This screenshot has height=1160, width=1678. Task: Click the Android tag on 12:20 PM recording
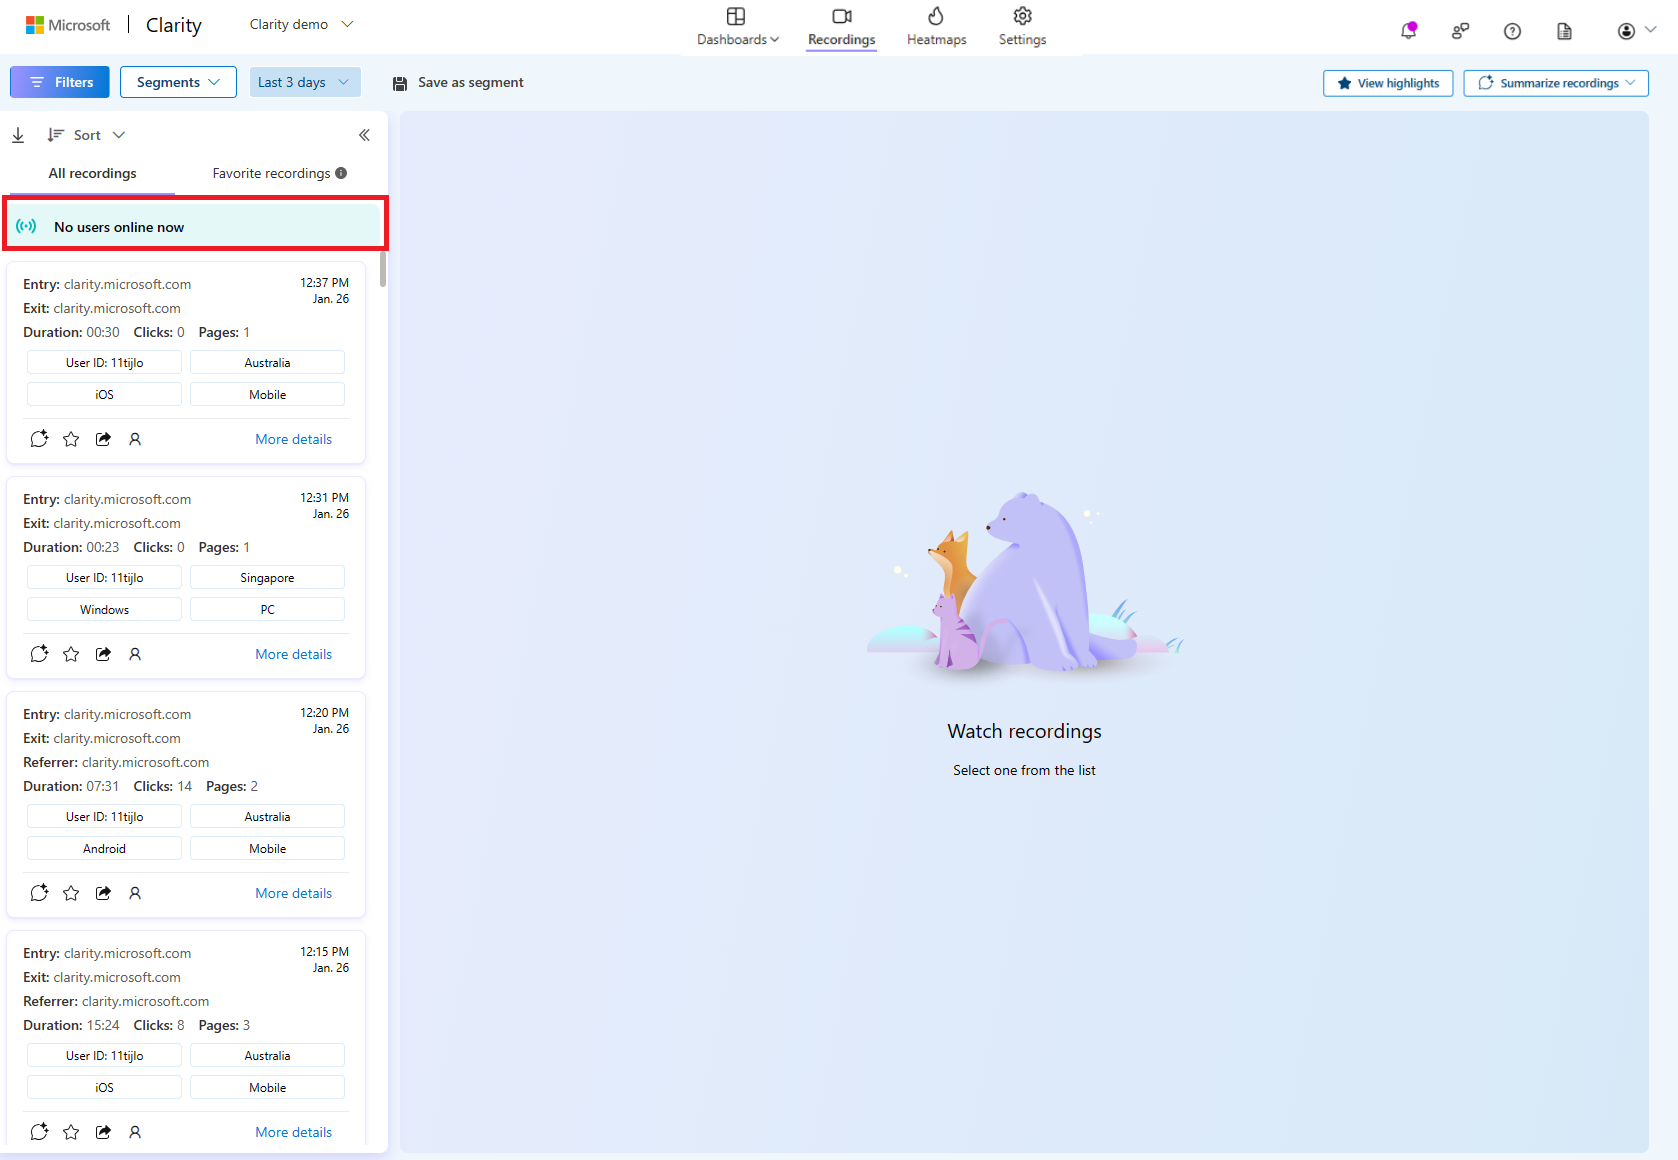click(104, 849)
